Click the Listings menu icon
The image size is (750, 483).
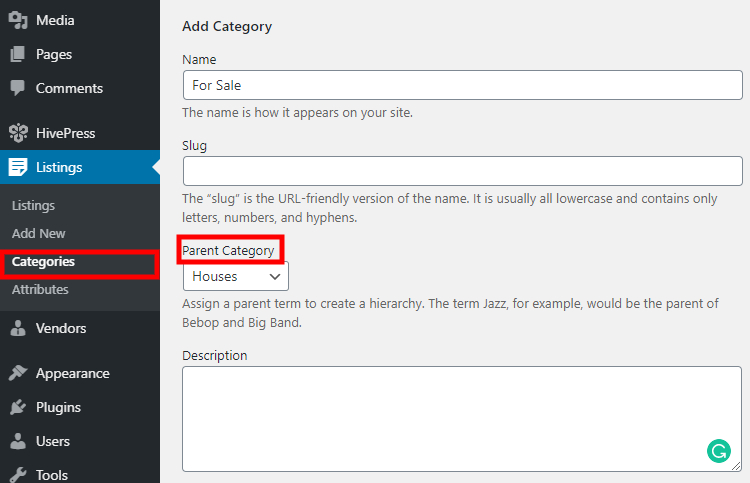pos(18,167)
